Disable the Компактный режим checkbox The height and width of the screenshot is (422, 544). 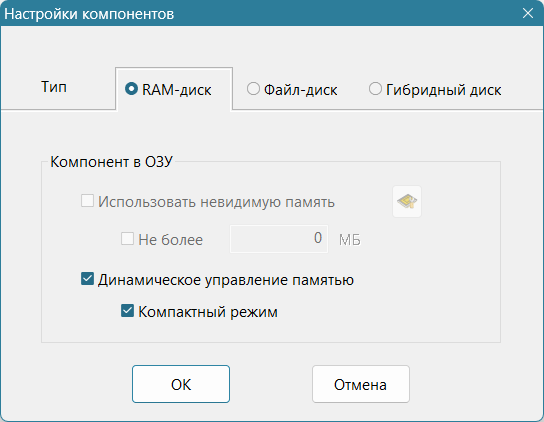coord(127,311)
